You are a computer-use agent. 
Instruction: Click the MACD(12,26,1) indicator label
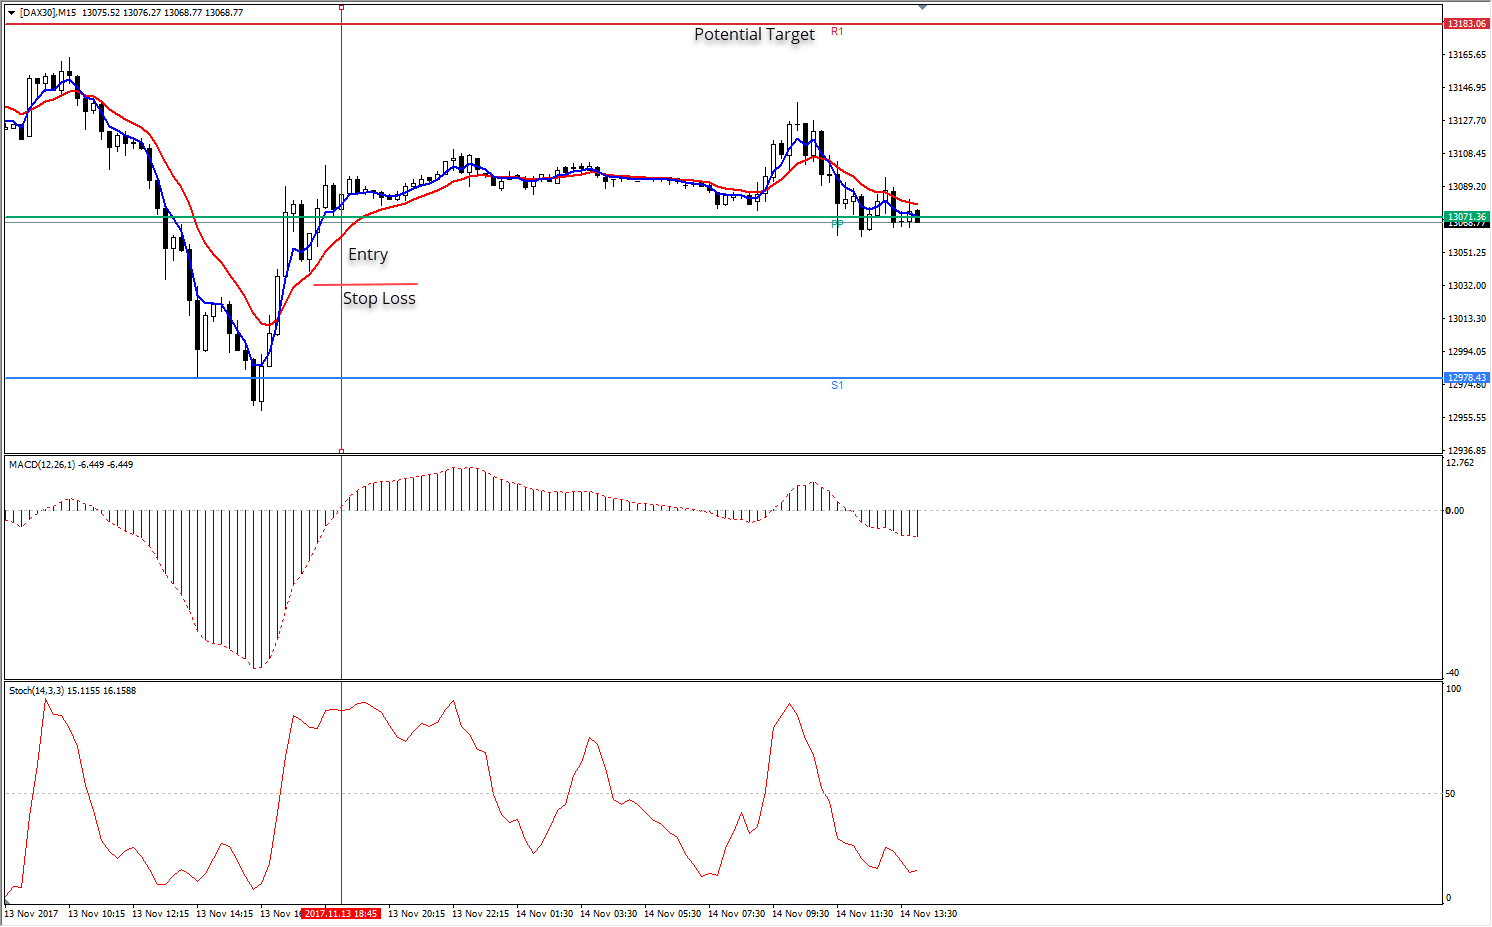click(x=47, y=464)
